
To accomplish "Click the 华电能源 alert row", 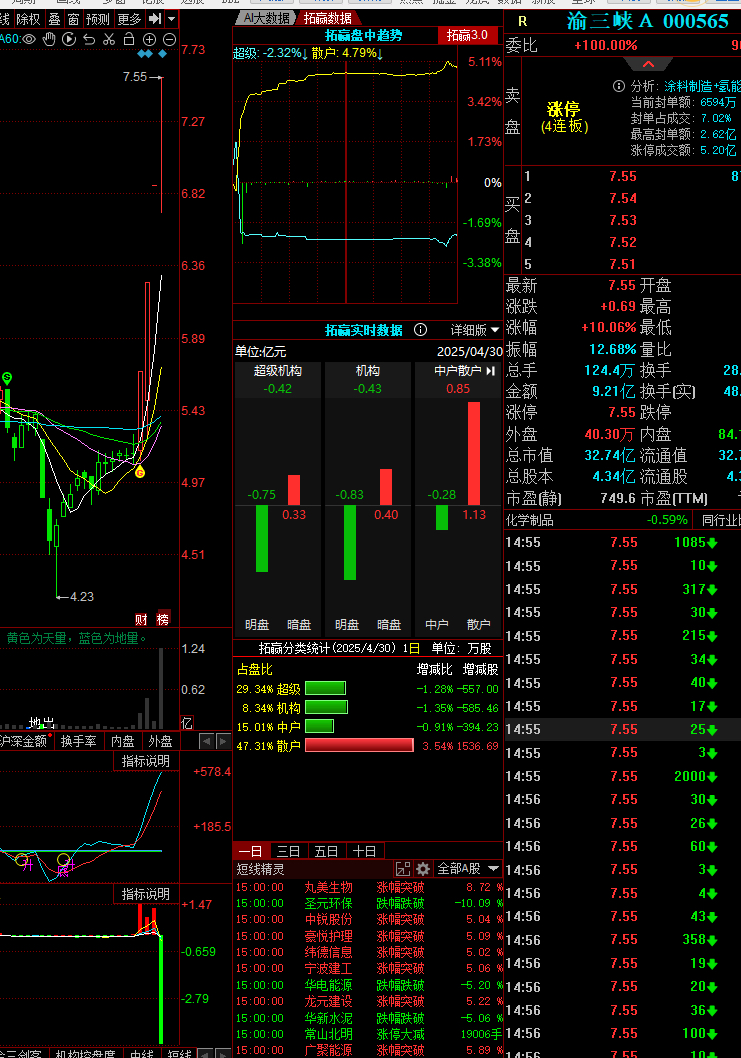I will point(368,985).
